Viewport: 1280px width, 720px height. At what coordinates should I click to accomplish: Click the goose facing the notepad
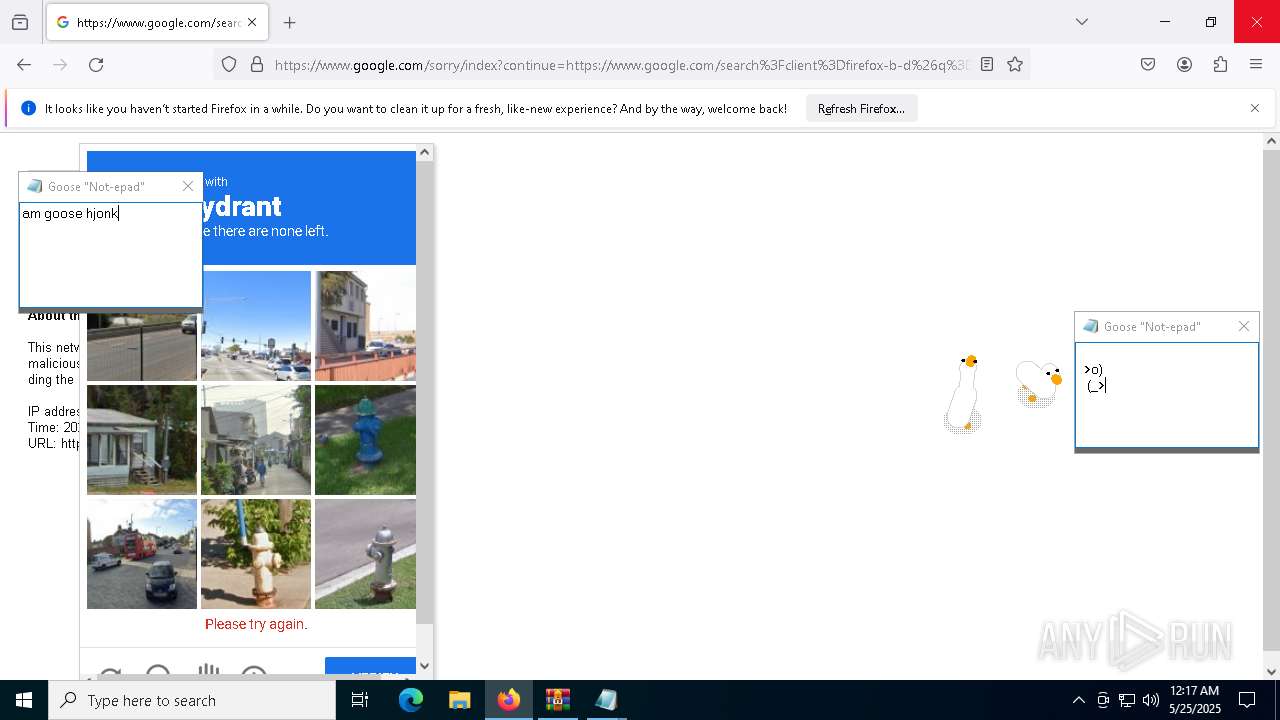point(1039,384)
